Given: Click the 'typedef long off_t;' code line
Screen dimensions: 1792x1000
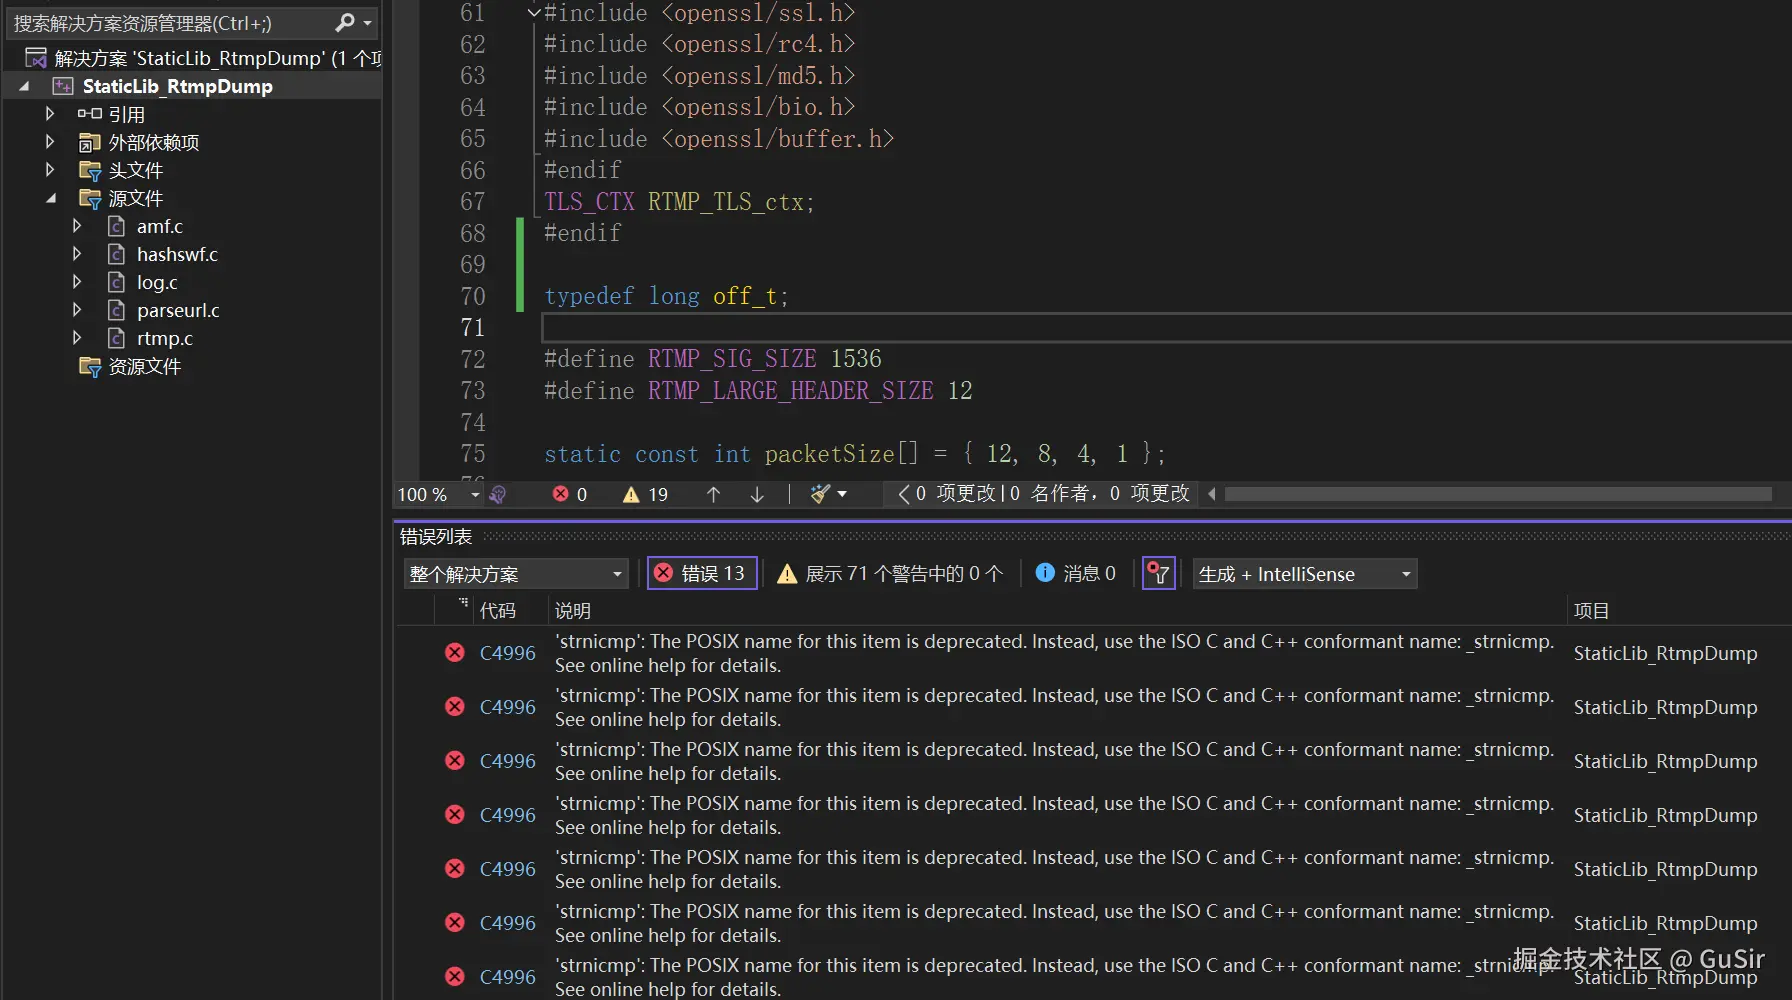Looking at the screenshot, I should tap(666, 296).
